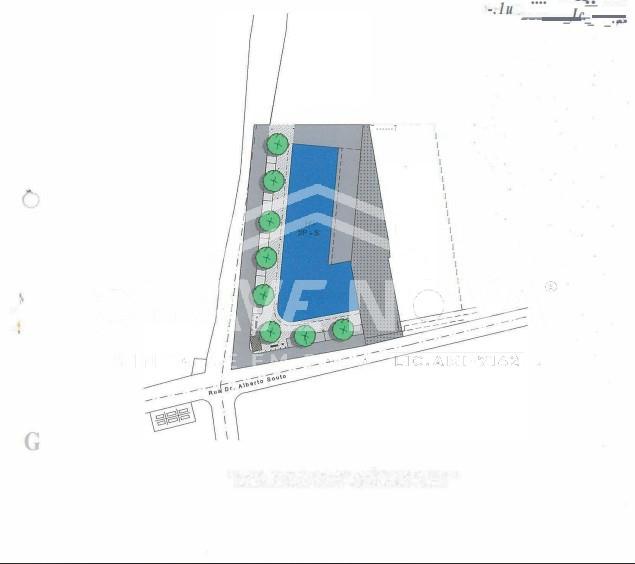Screen dimensions: 635x564
Task: Click the topmost green tree symbol
Action: [277, 144]
